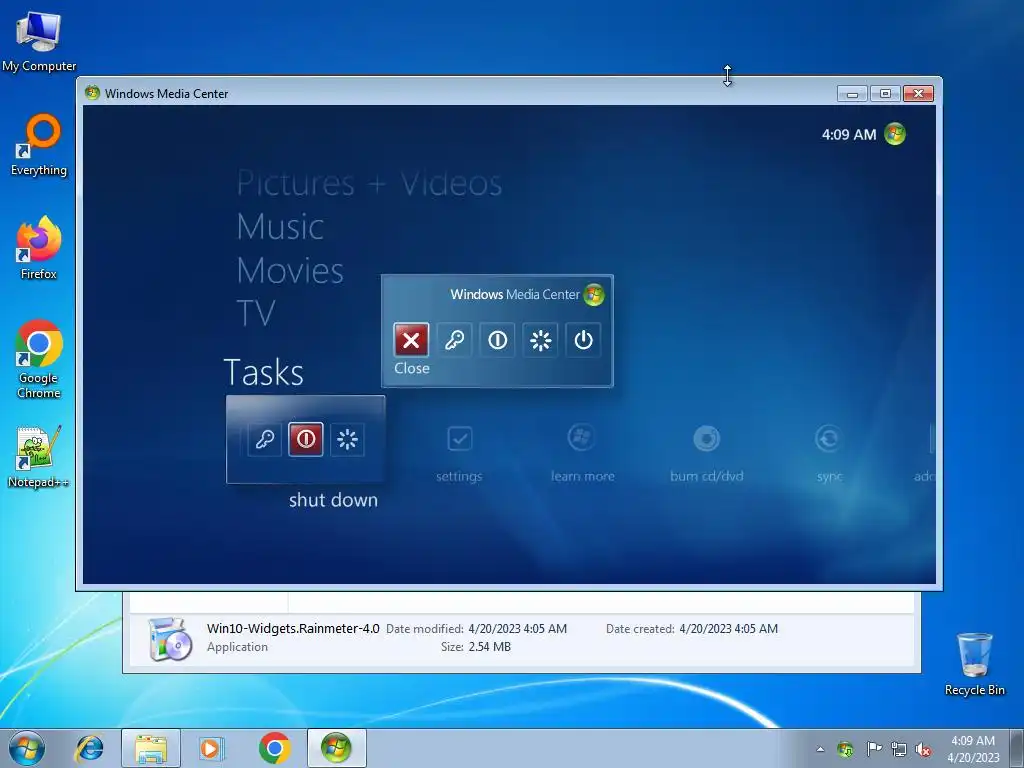Click the Windows Media Center title-bar icon
The height and width of the screenshot is (768, 1024).
coord(92,93)
